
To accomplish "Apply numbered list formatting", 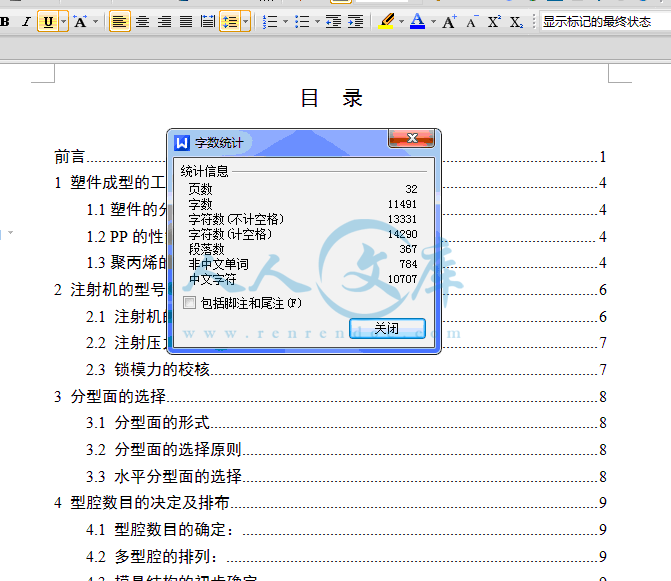I will pos(270,21).
